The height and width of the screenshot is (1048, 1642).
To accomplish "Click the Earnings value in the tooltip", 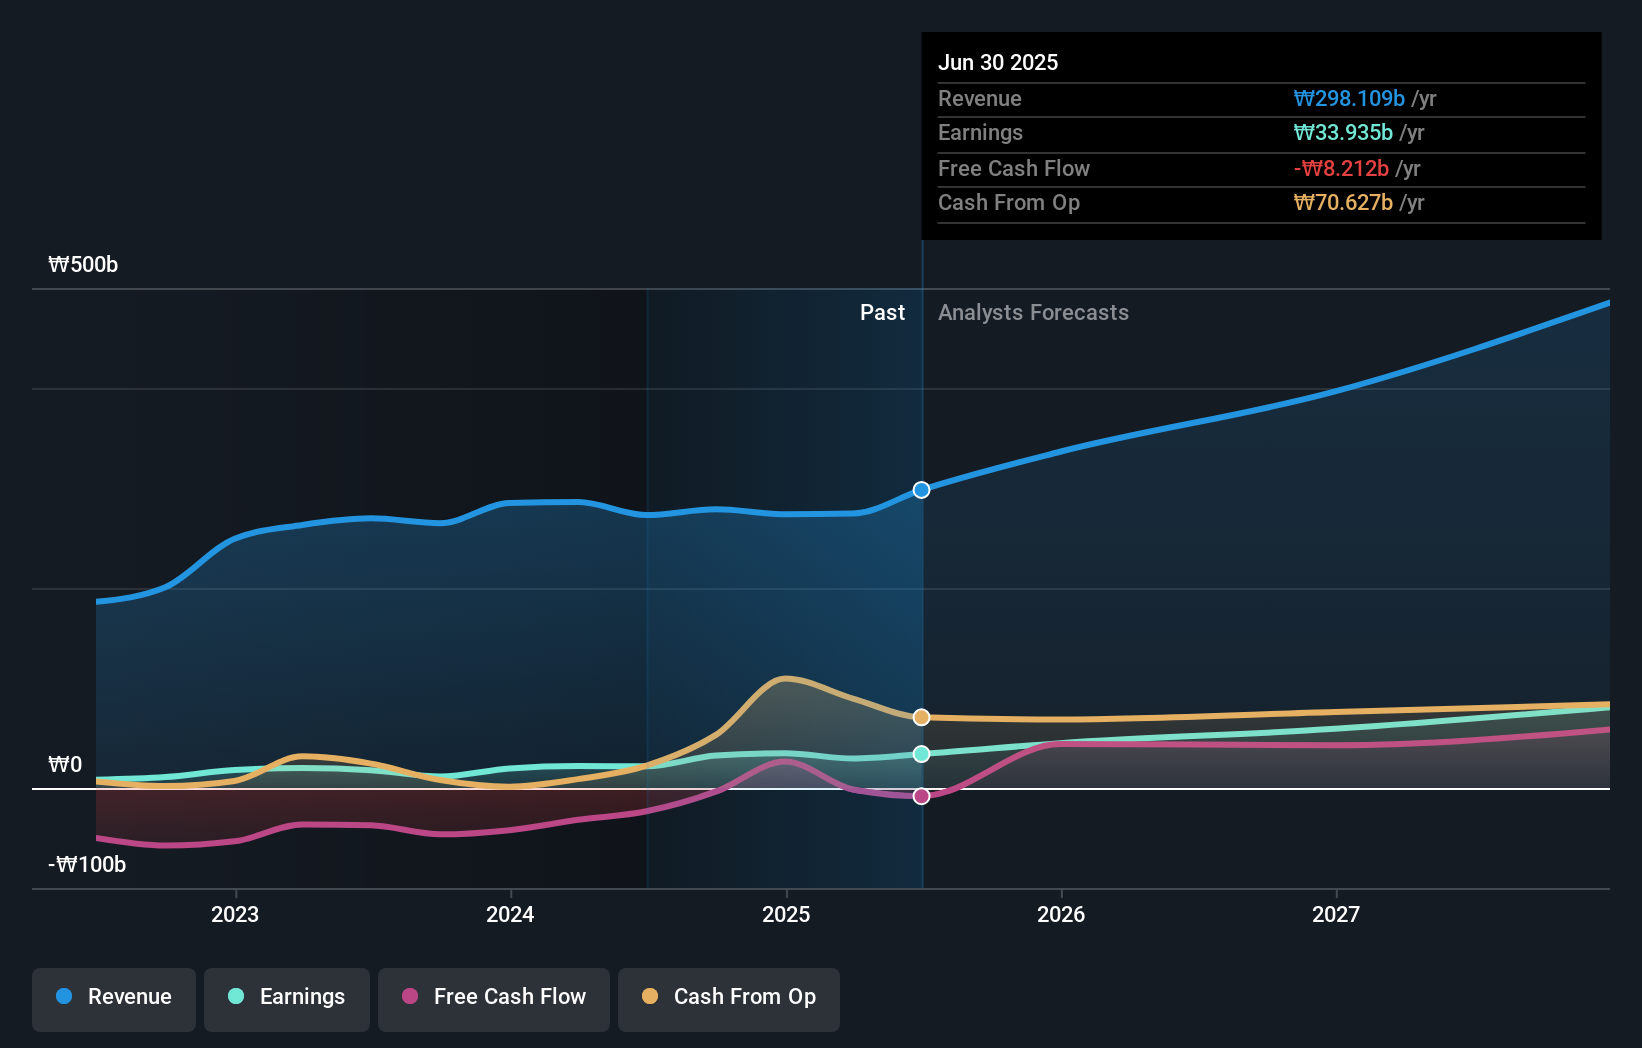I will click(x=1343, y=132).
